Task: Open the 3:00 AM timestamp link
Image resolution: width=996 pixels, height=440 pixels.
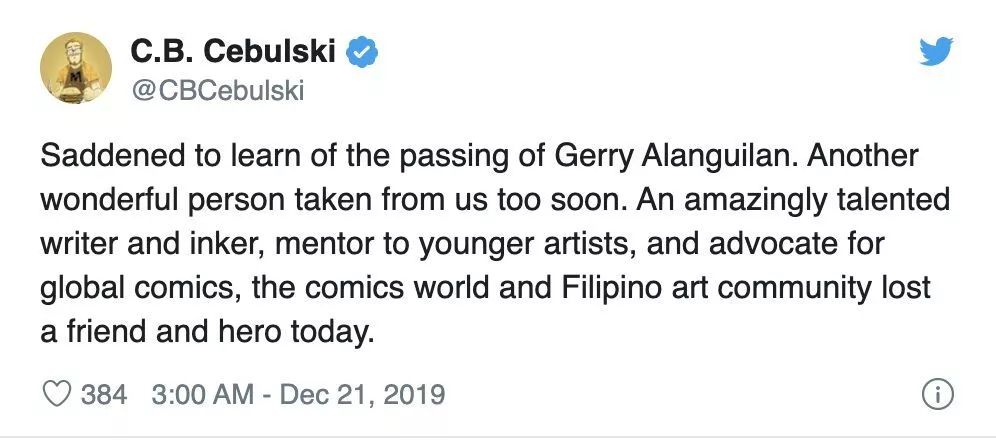Action: [203, 394]
